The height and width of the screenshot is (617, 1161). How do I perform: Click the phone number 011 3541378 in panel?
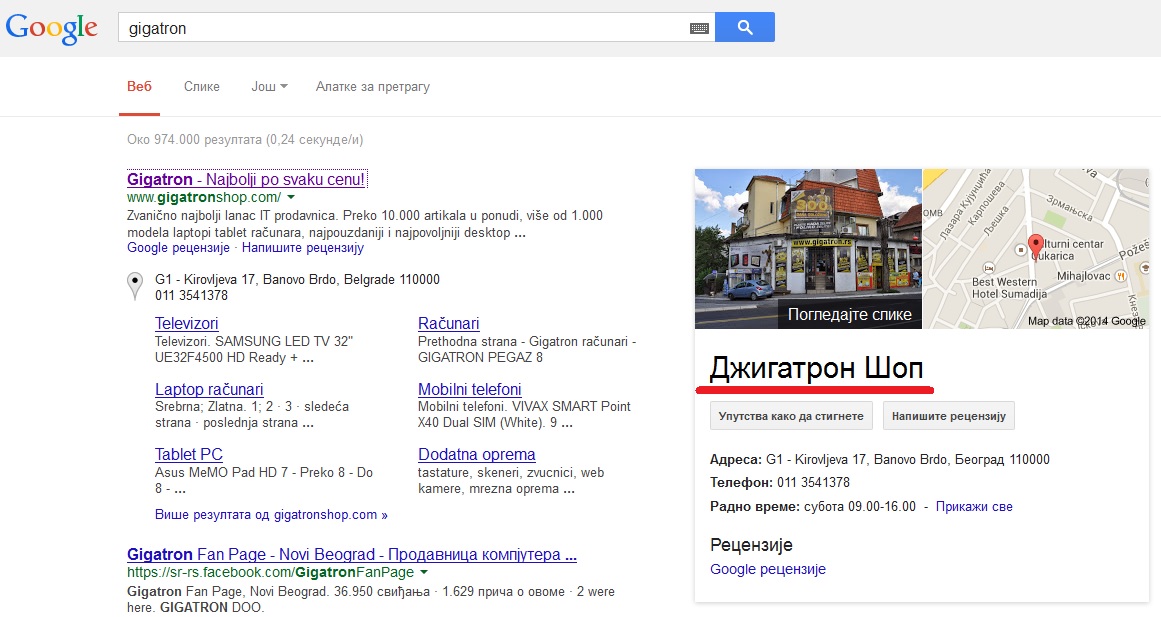tap(813, 483)
